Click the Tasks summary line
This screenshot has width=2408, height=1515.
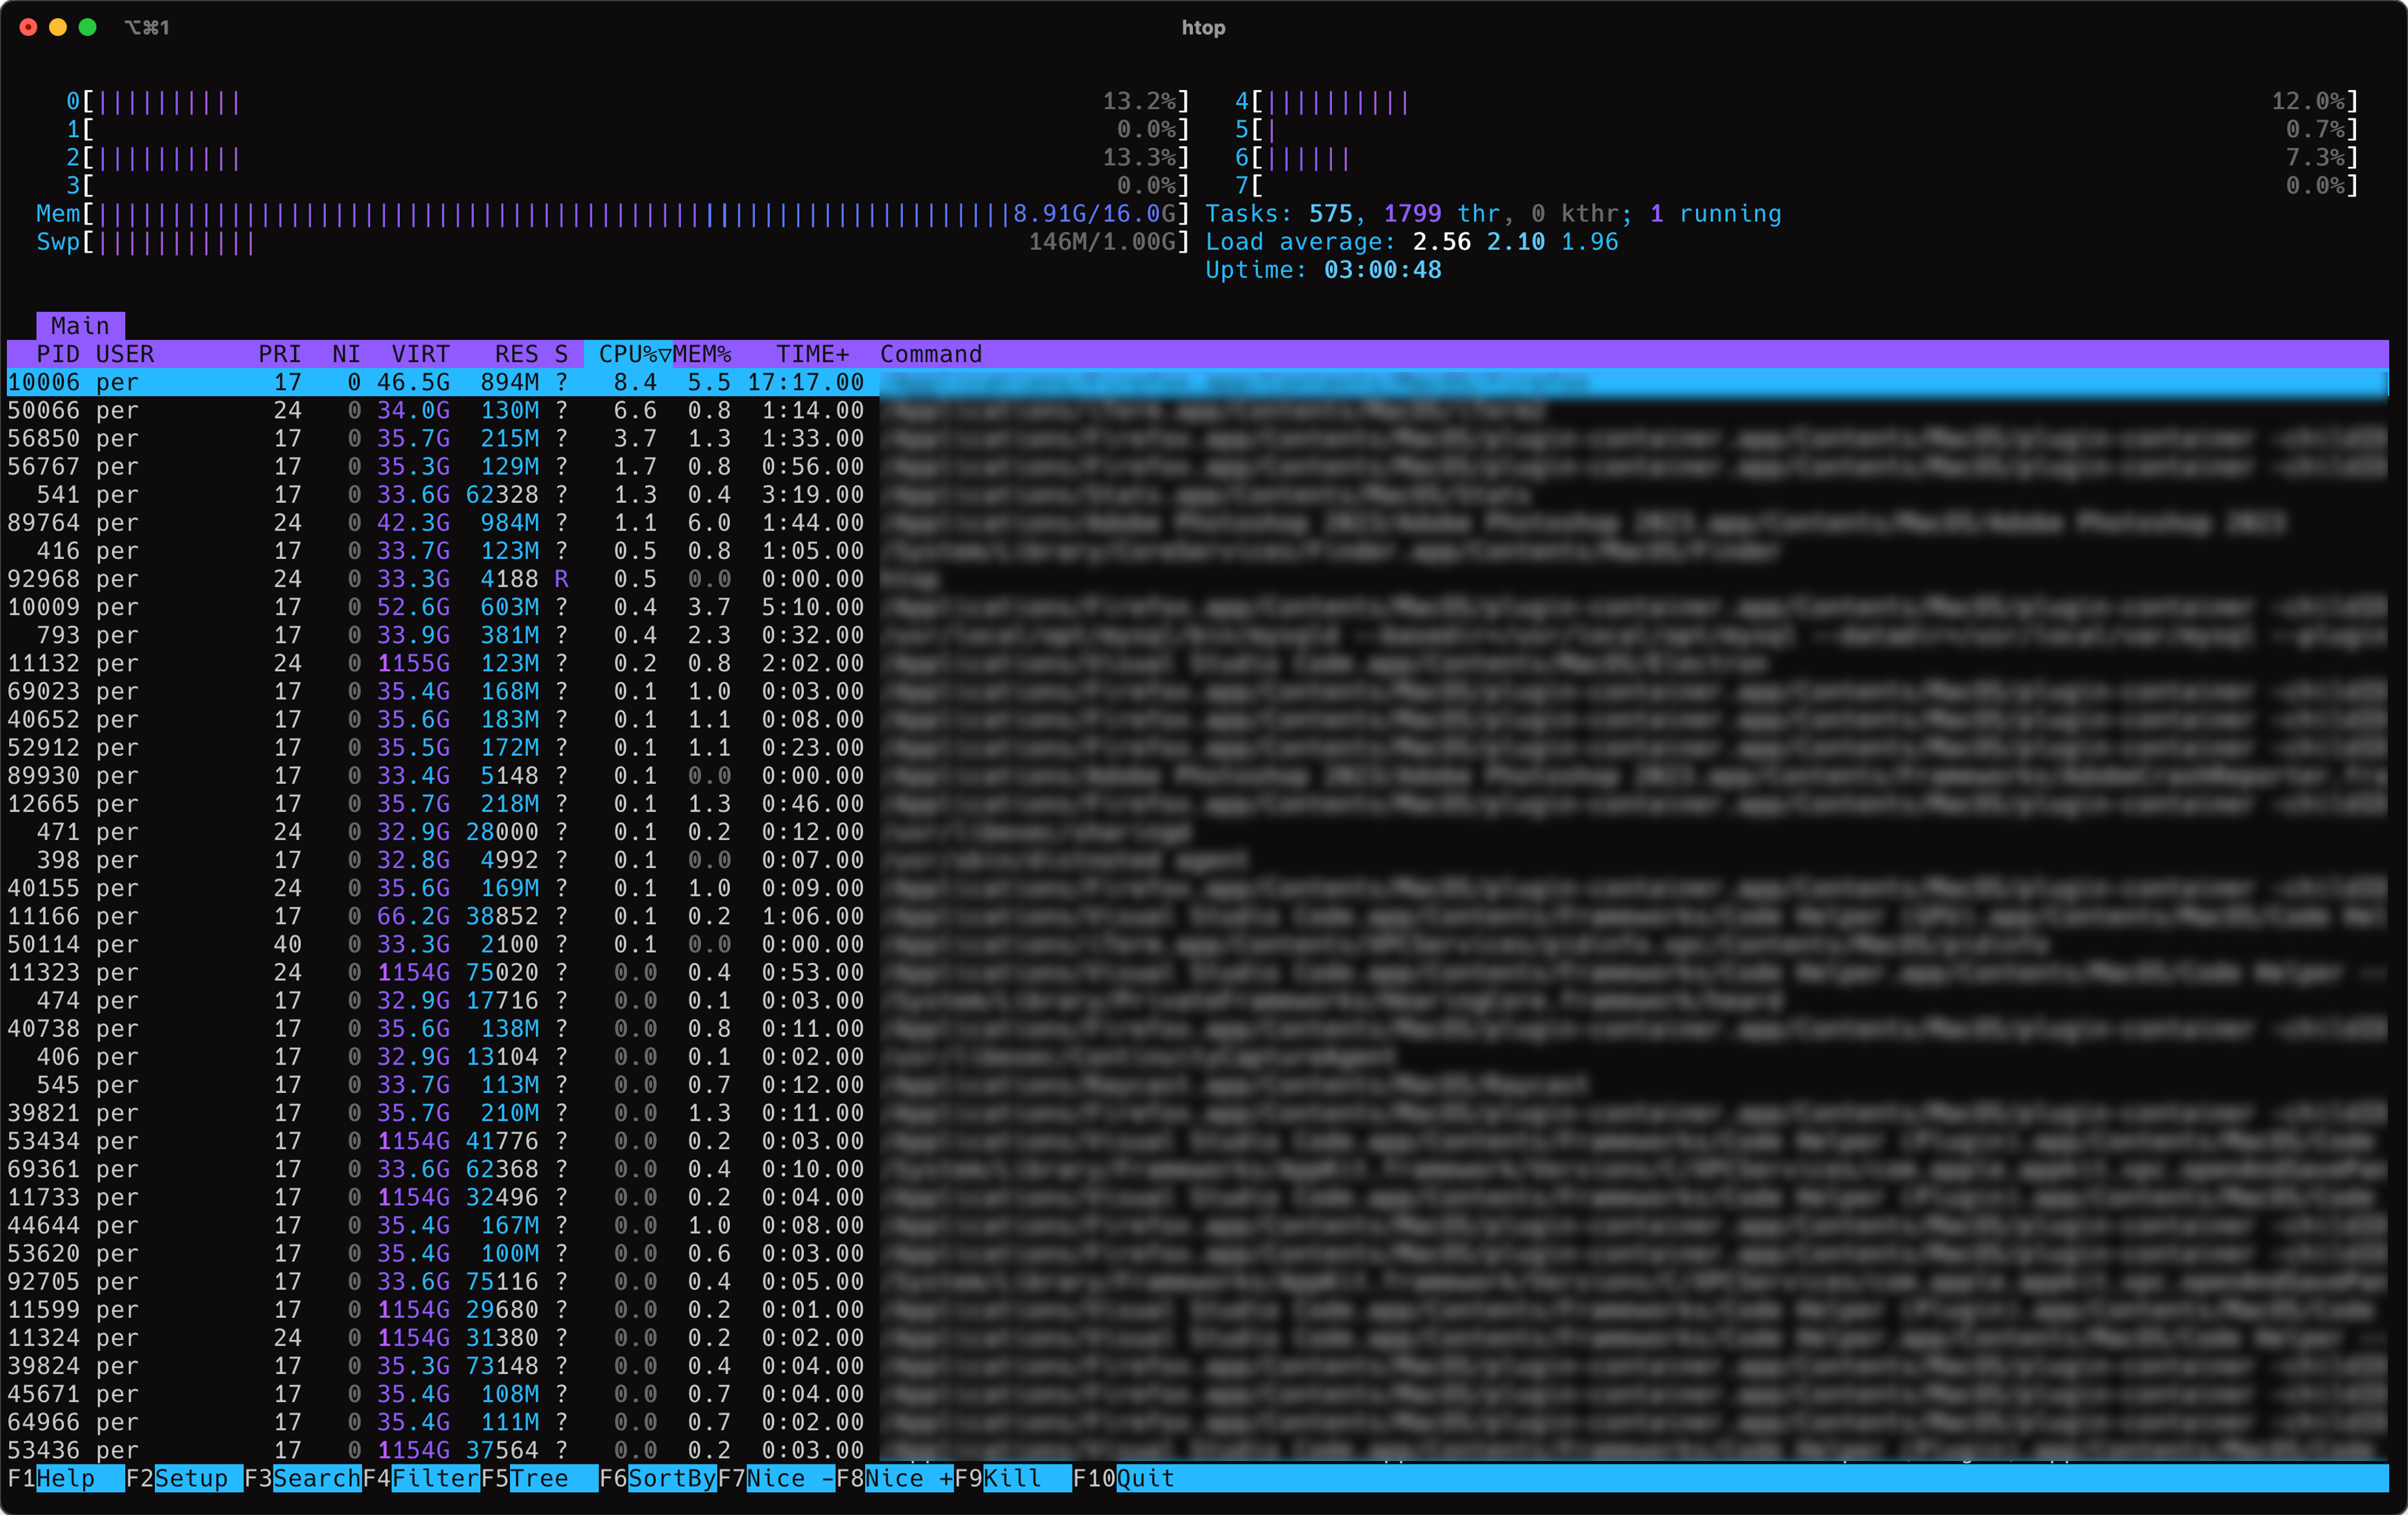1493,214
